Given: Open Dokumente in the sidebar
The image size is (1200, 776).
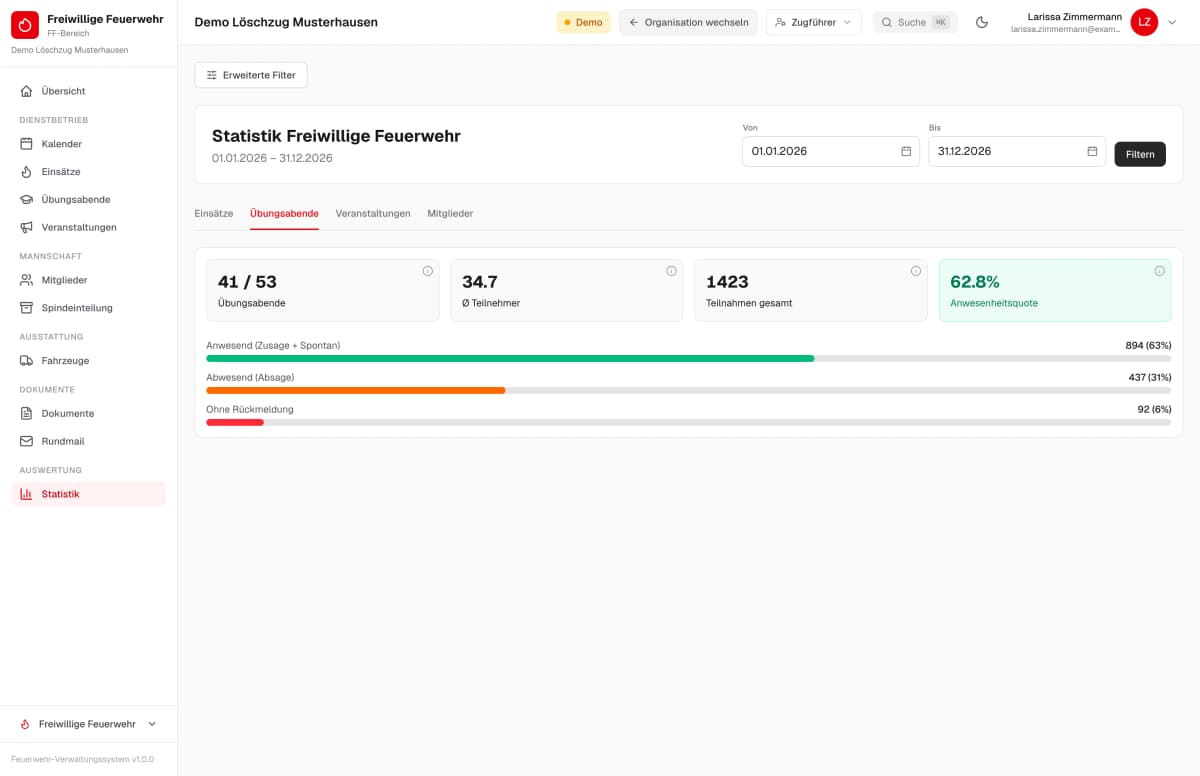Looking at the screenshot, I should [x=88, y=413].
